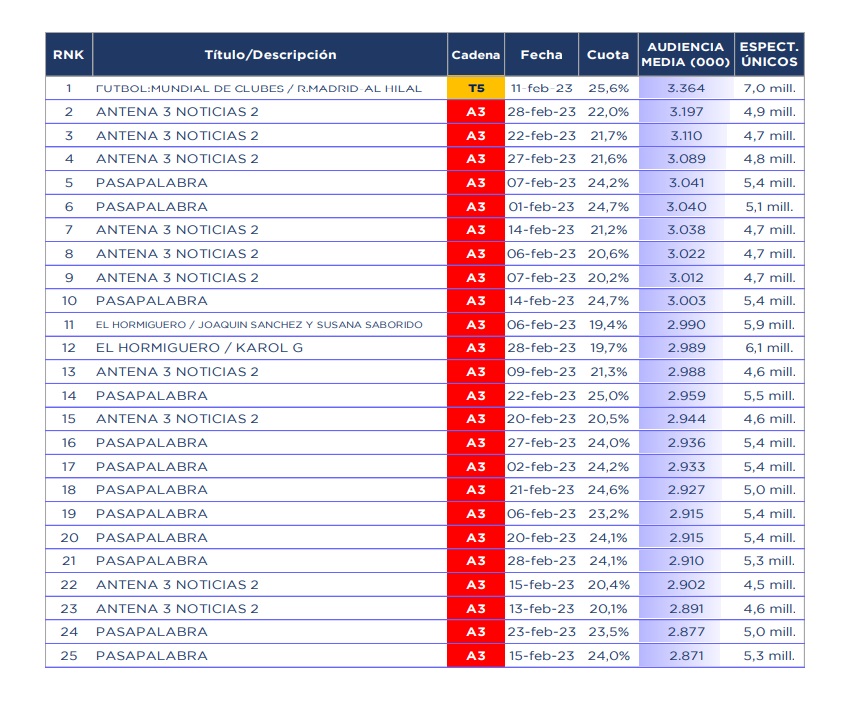Click EL HORMIGUERO / JOAQUIN SANCHEZ Y SUSANA SABORIDO
This screenshot has height=724, width=861.
click(259, 325)
